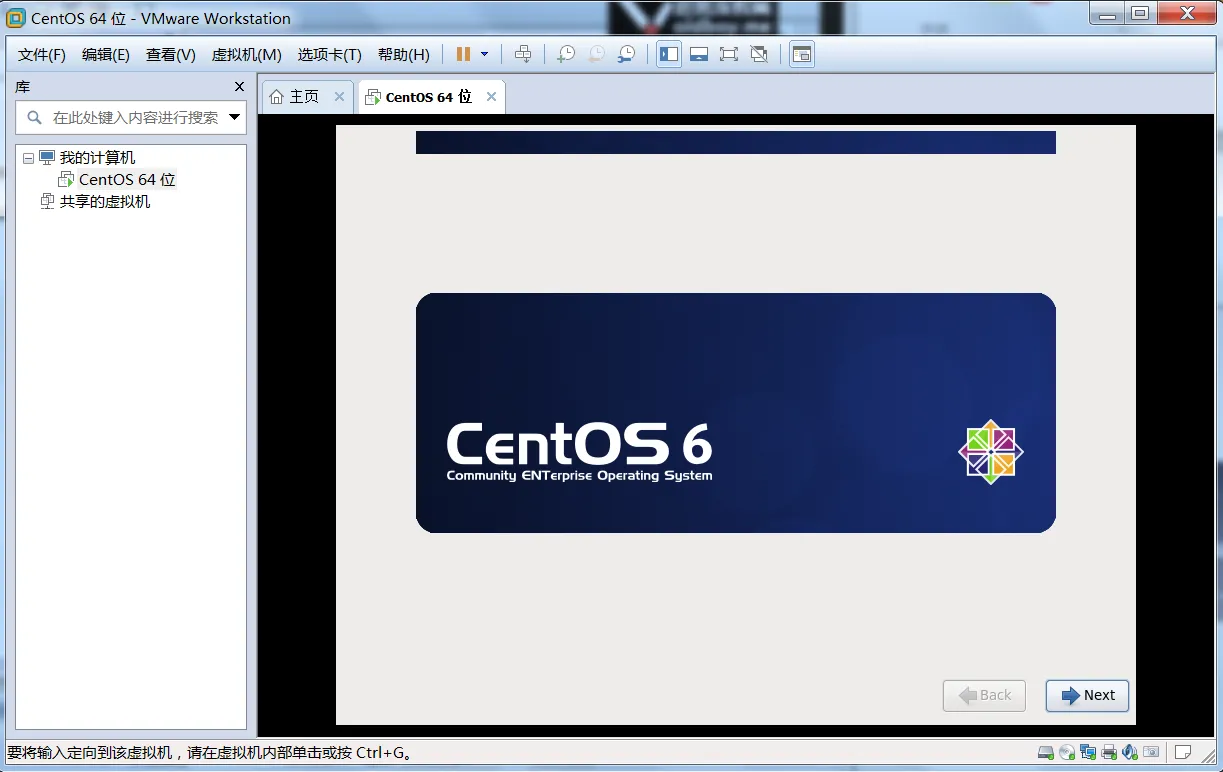Viewport: 1223px width, 772px height.
Task: Close the 主页 tab
Action: click(339, 97)
